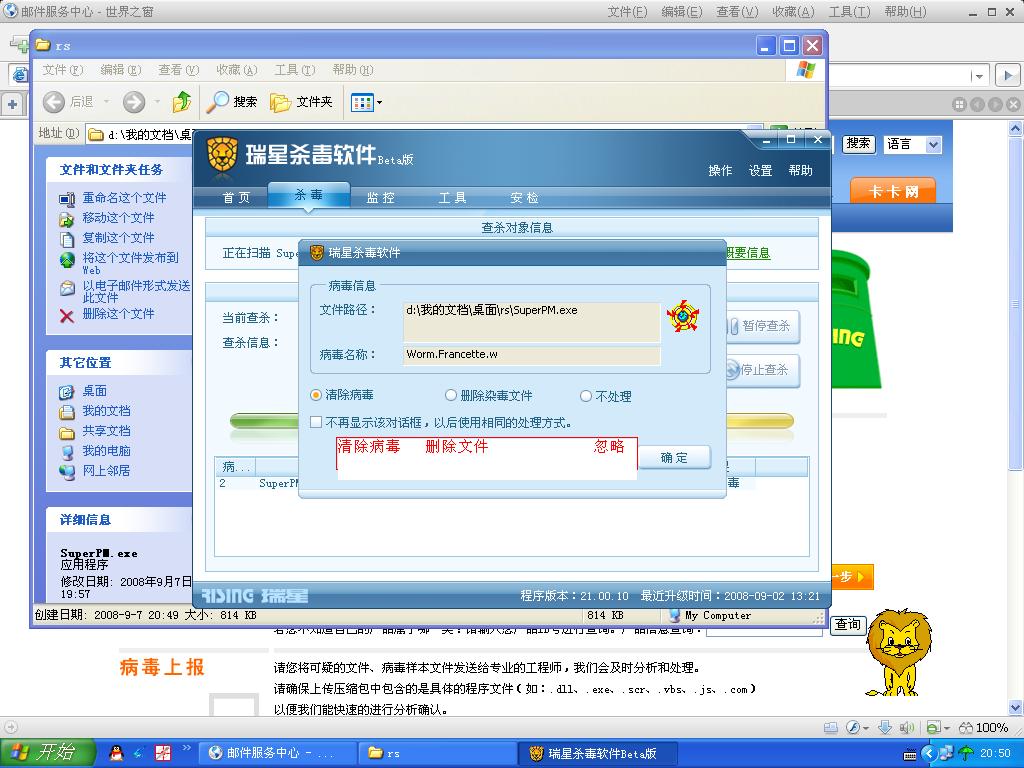Select the 清除病毒 radio option
Image resolution: width=1024 pixels, height=768 pixels.
316,395
